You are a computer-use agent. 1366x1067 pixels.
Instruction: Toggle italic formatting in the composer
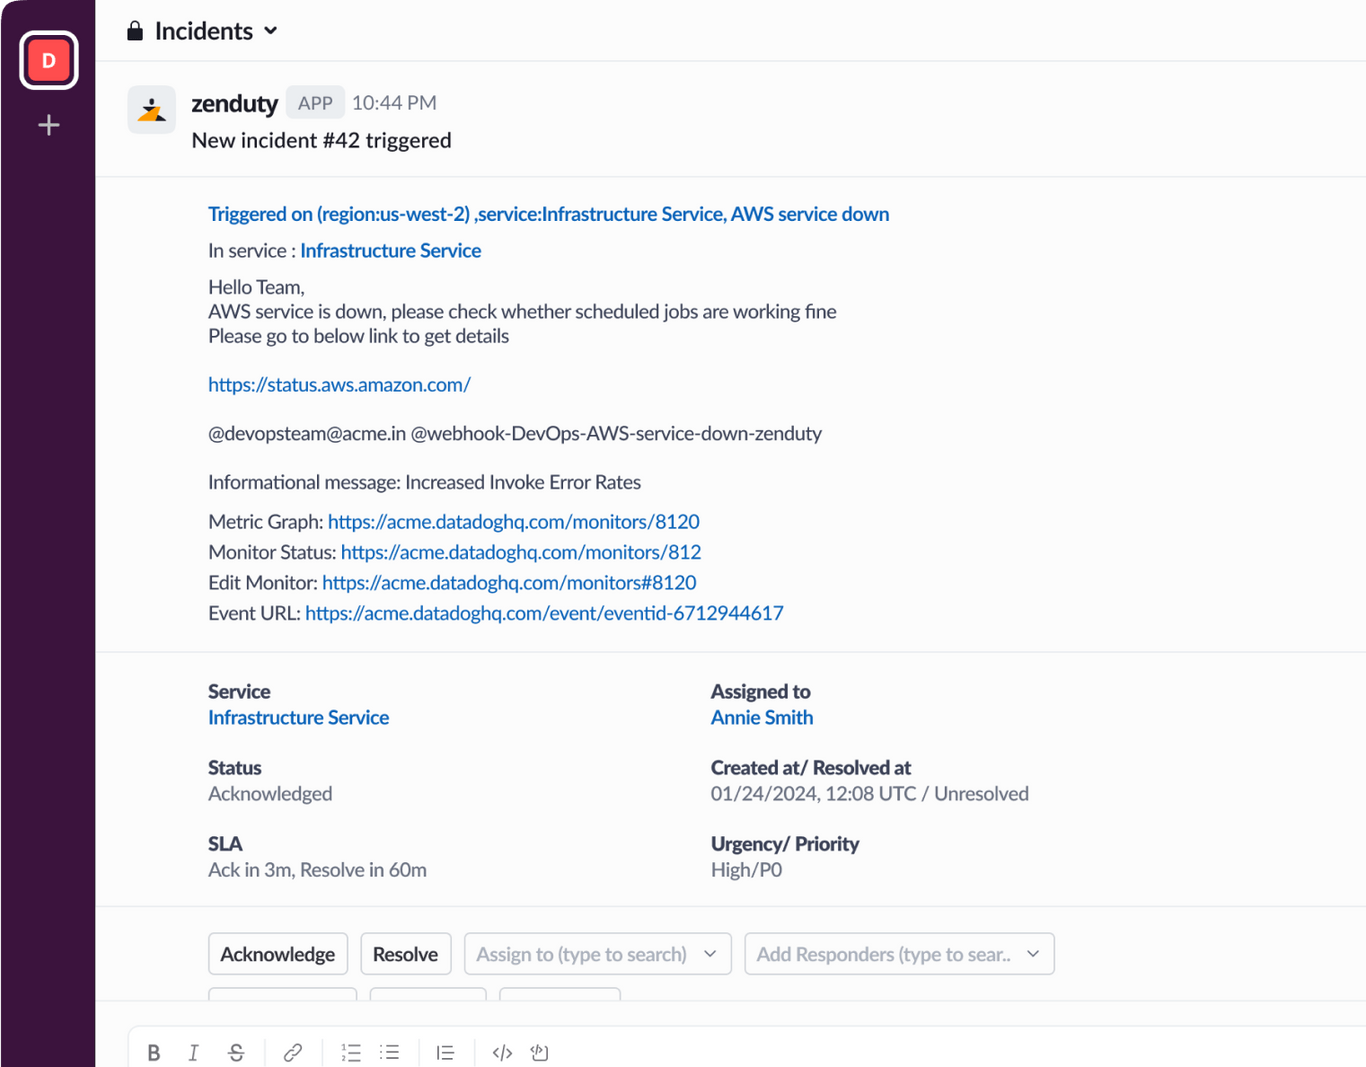(193, 1052)
